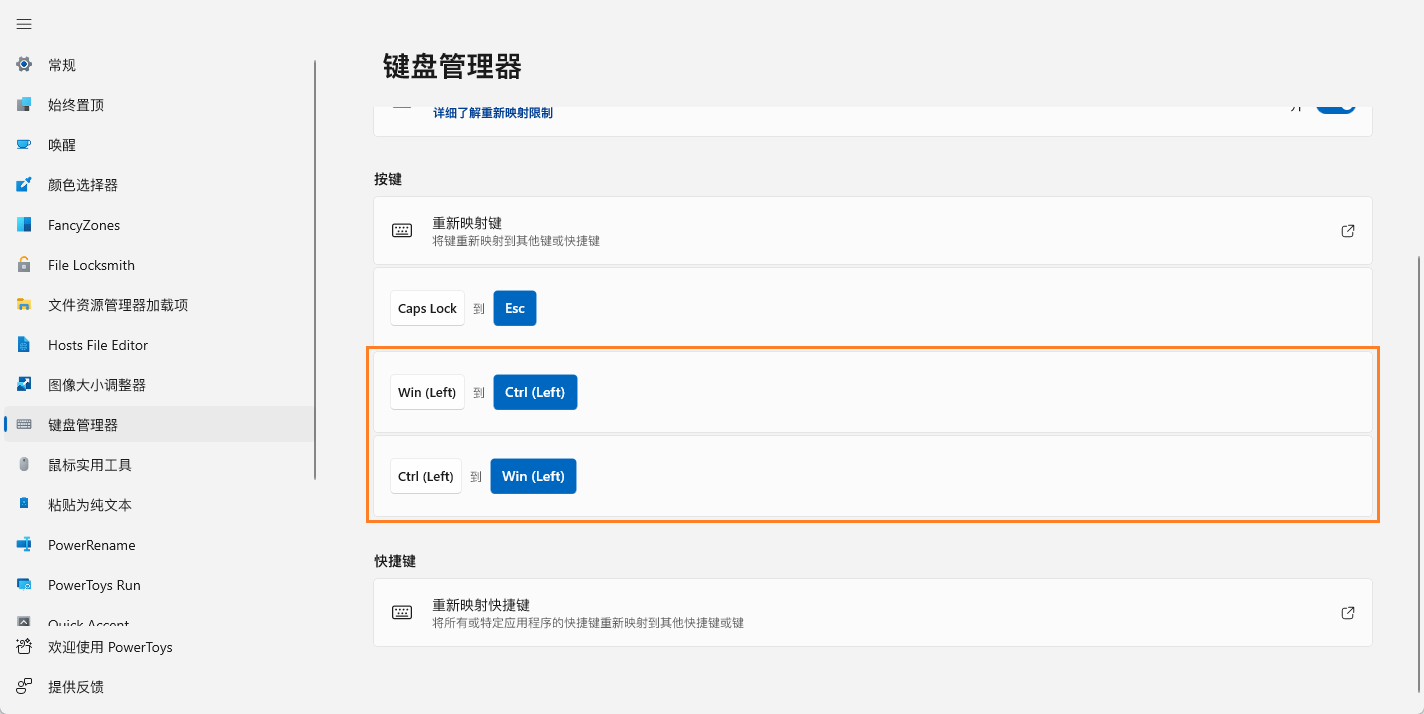Toggle the keyboard manager enable switch
The image size is (1424, 714).
tap(1335, 108)
